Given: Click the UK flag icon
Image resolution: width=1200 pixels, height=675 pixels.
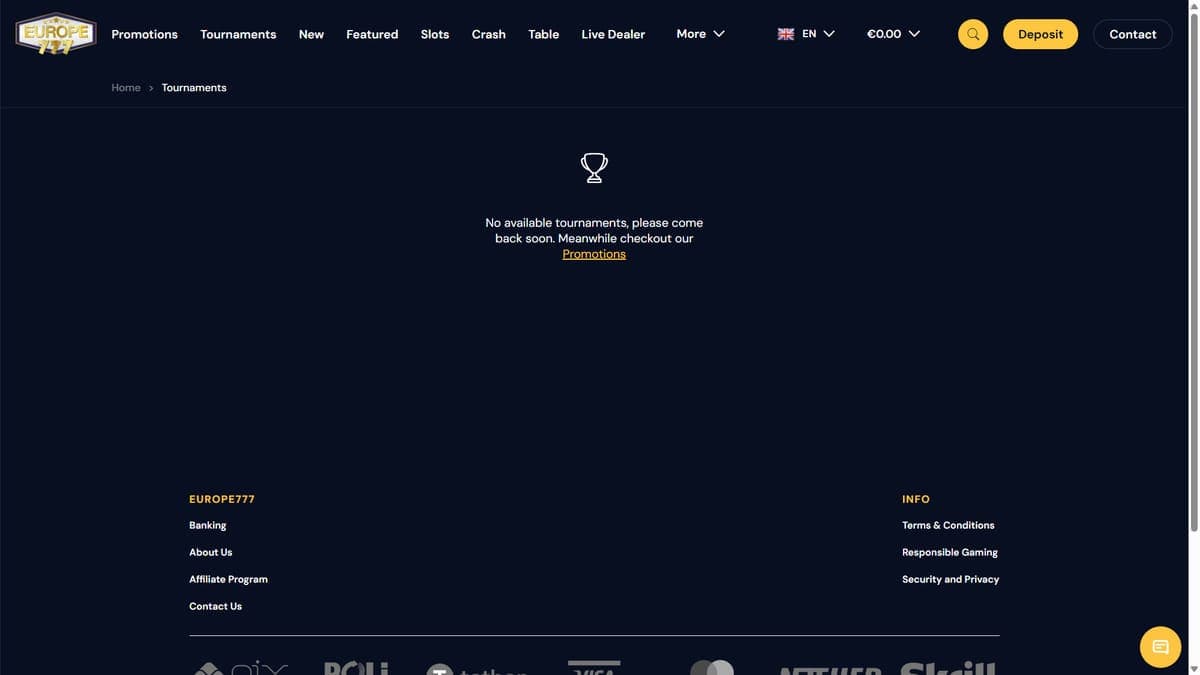Looking at the screenshot, I should tap(786, 34).
